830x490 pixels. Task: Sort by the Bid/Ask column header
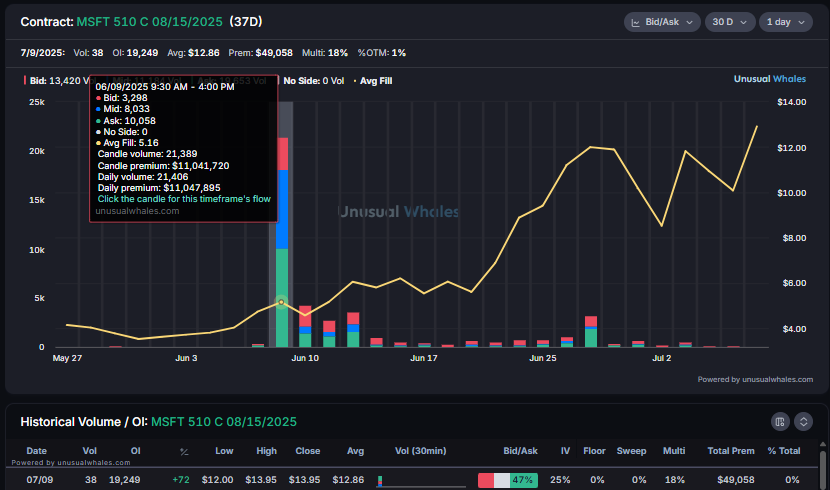(520, 451)
